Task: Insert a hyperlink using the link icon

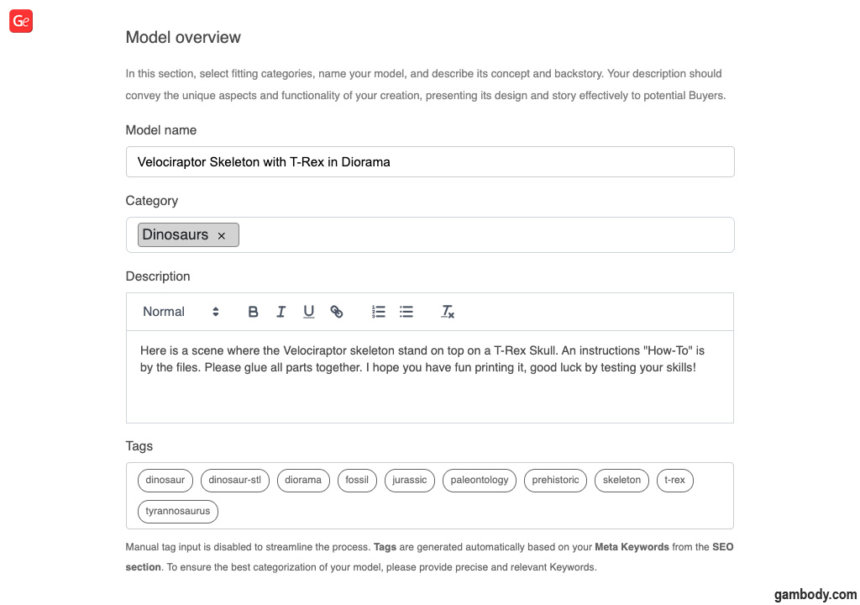Action: pos(337,311)
